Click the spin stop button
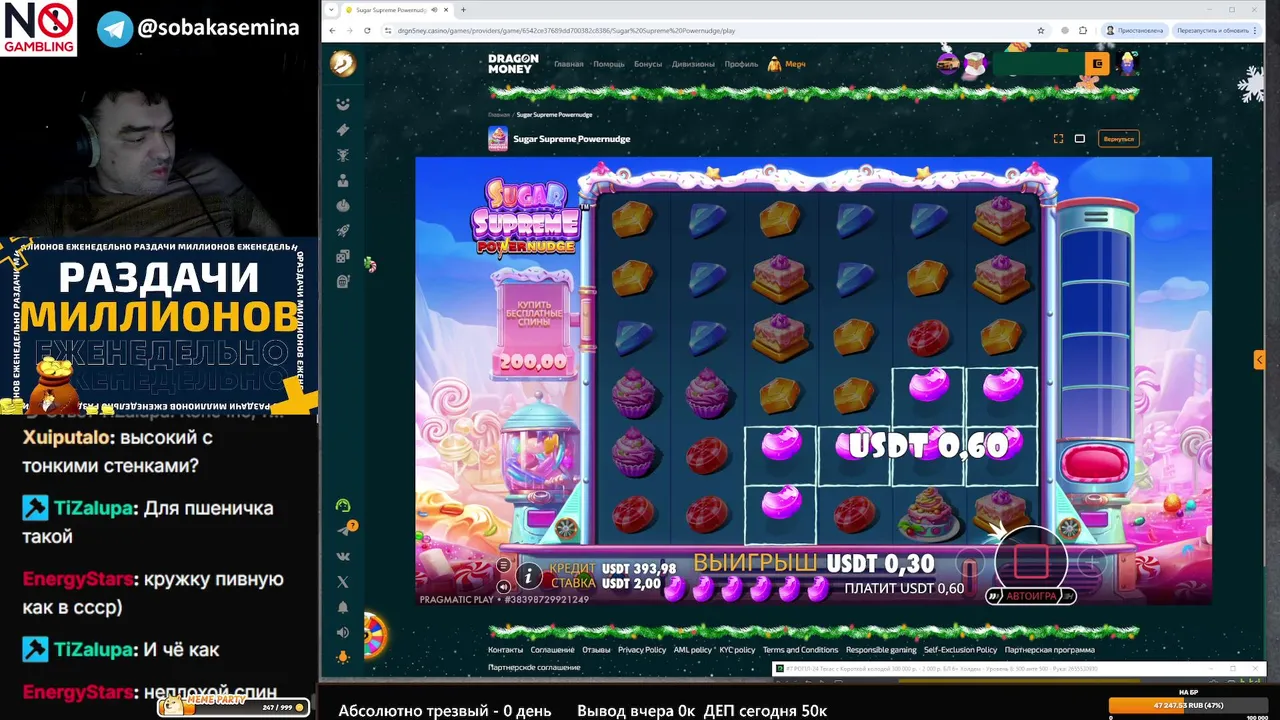The height and width of the screenshot is (720, 1280). coord(1030,562)
